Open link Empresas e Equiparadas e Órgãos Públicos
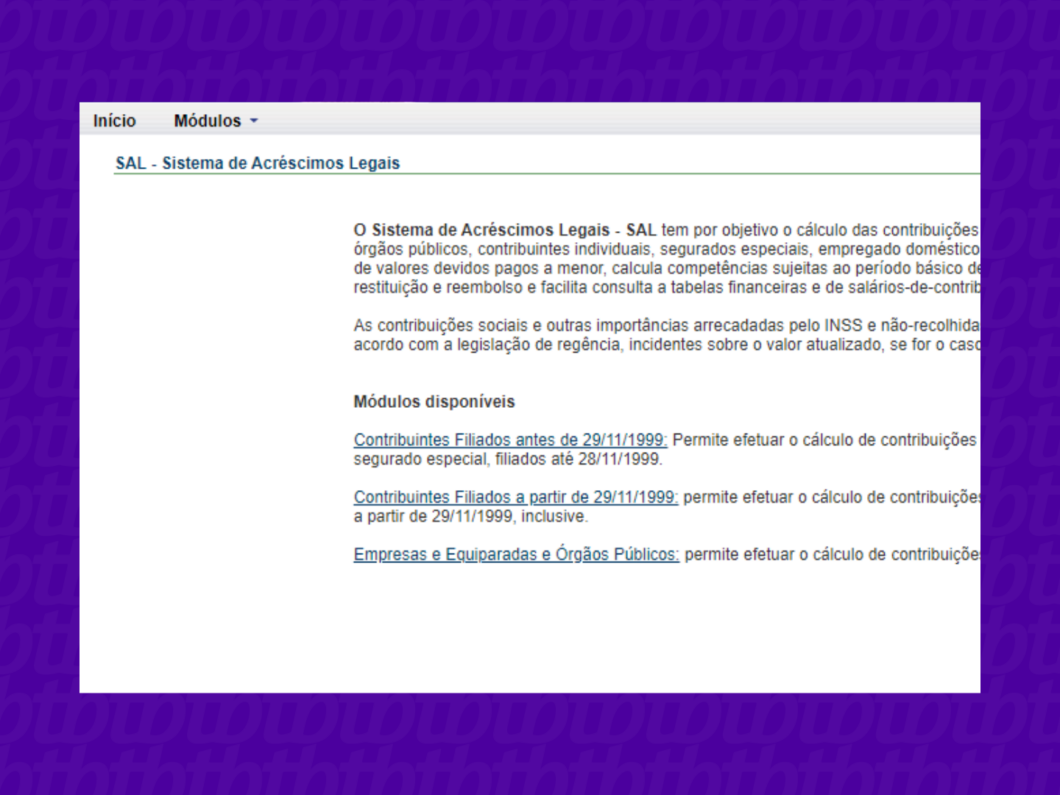The height and width of the screenshot is (795, 1060). 516,554
